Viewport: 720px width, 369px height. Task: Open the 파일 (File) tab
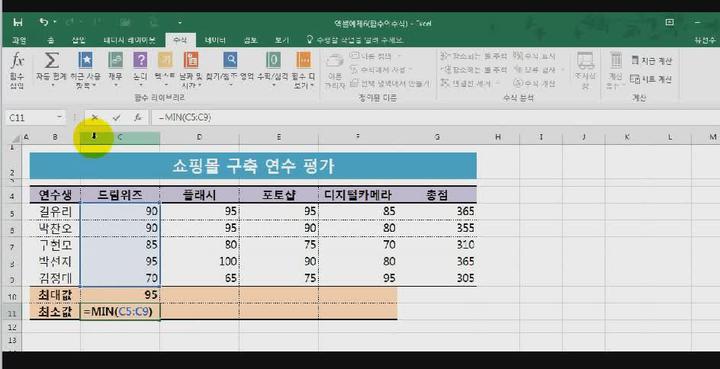tap(19, 40)
